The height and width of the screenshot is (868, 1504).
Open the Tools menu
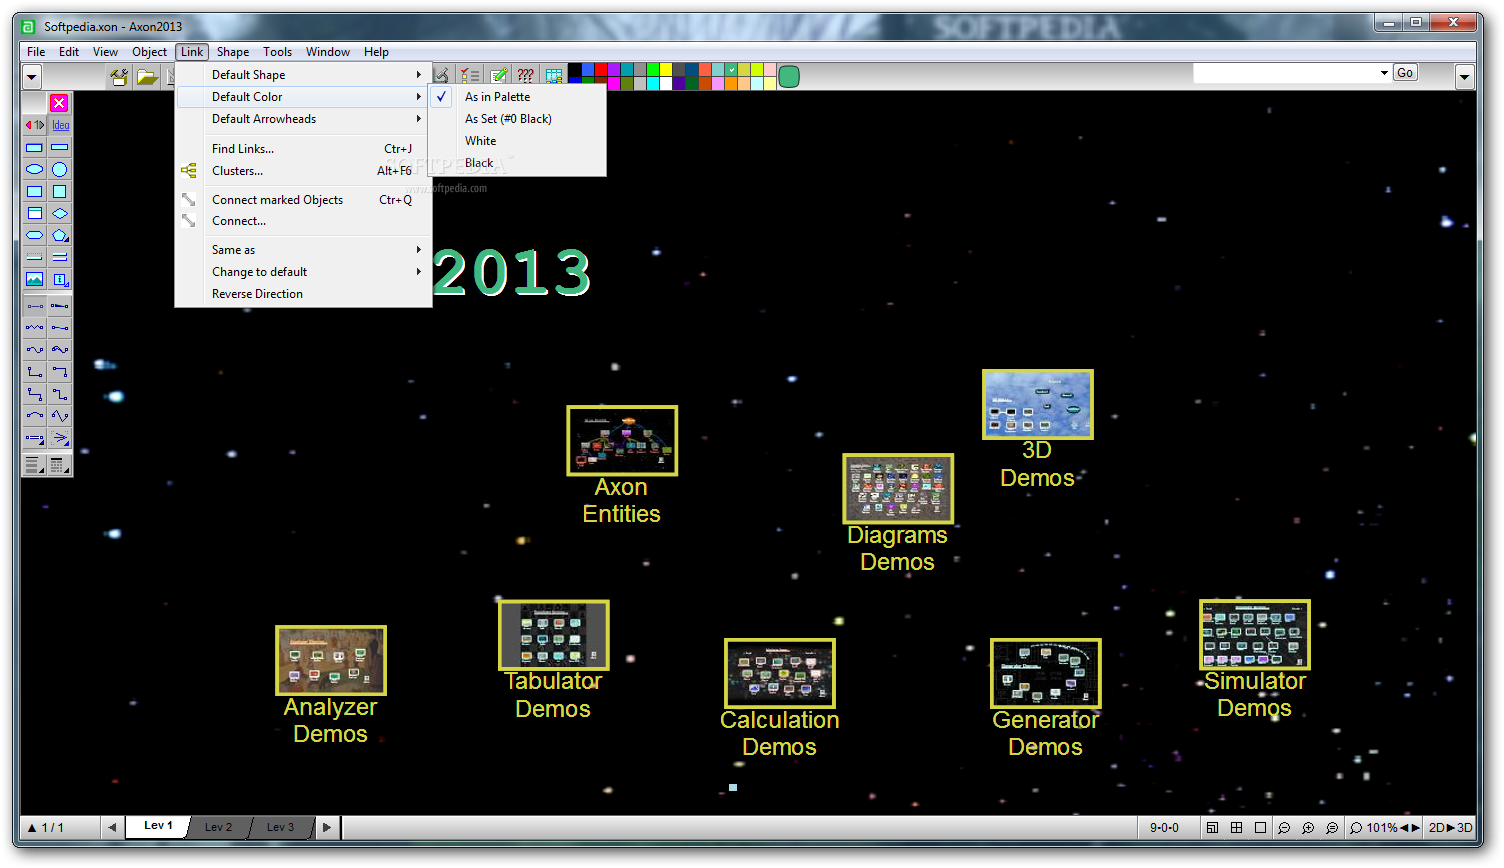277,52
